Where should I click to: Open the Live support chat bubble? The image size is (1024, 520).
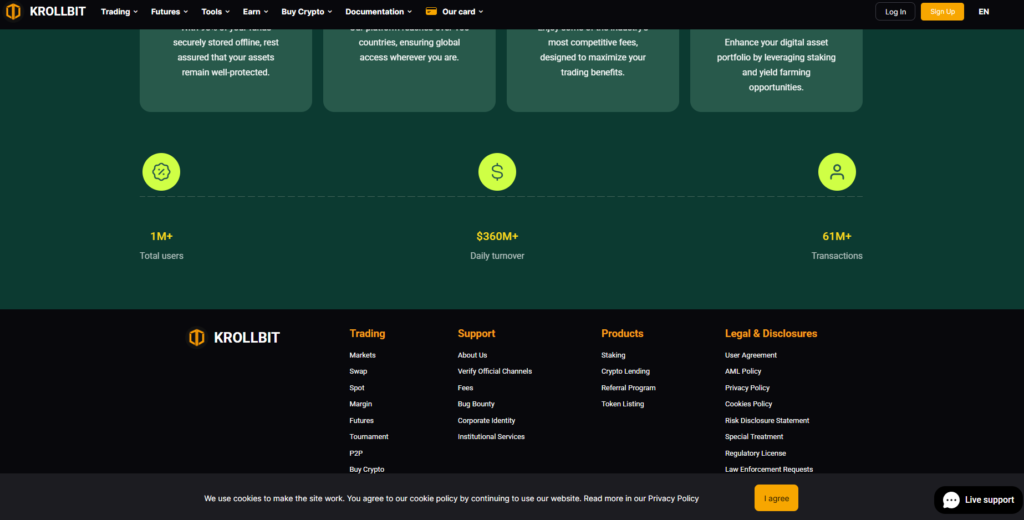pos(978,500)
